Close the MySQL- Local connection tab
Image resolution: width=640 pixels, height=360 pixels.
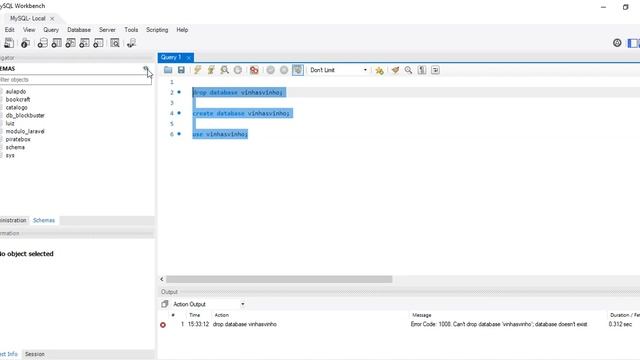pos(52,18)
